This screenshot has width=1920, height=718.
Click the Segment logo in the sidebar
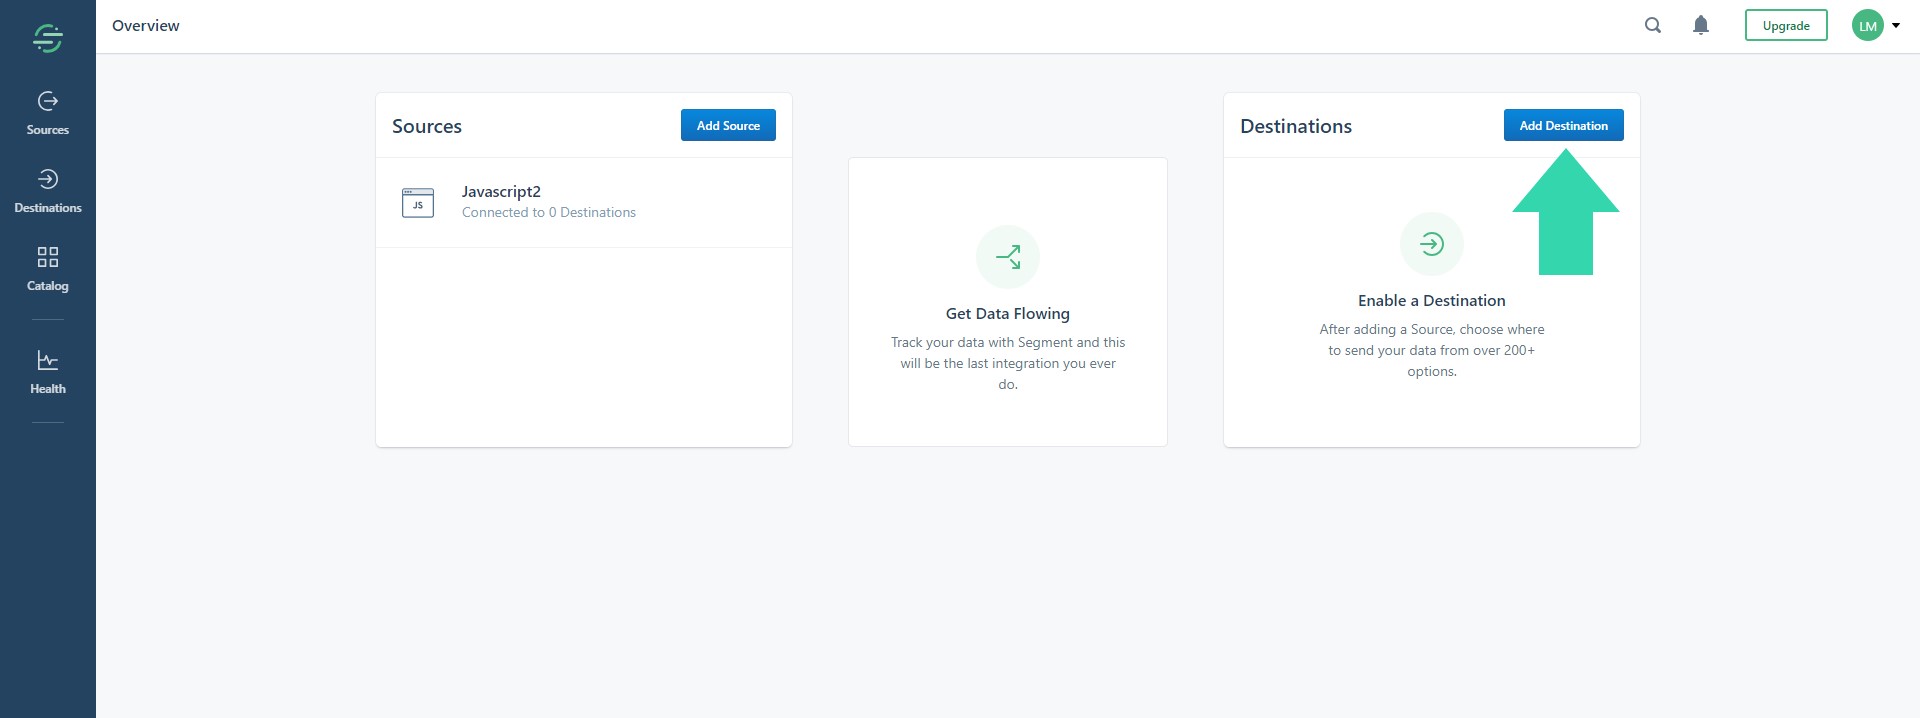47,38
